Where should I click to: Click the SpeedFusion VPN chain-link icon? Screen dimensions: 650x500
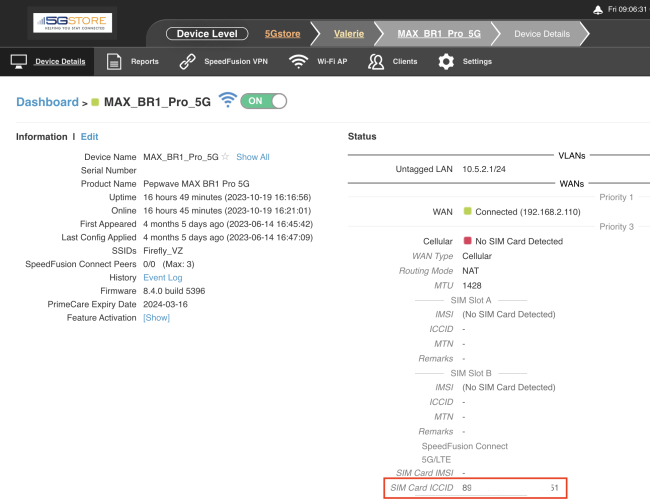187,61
